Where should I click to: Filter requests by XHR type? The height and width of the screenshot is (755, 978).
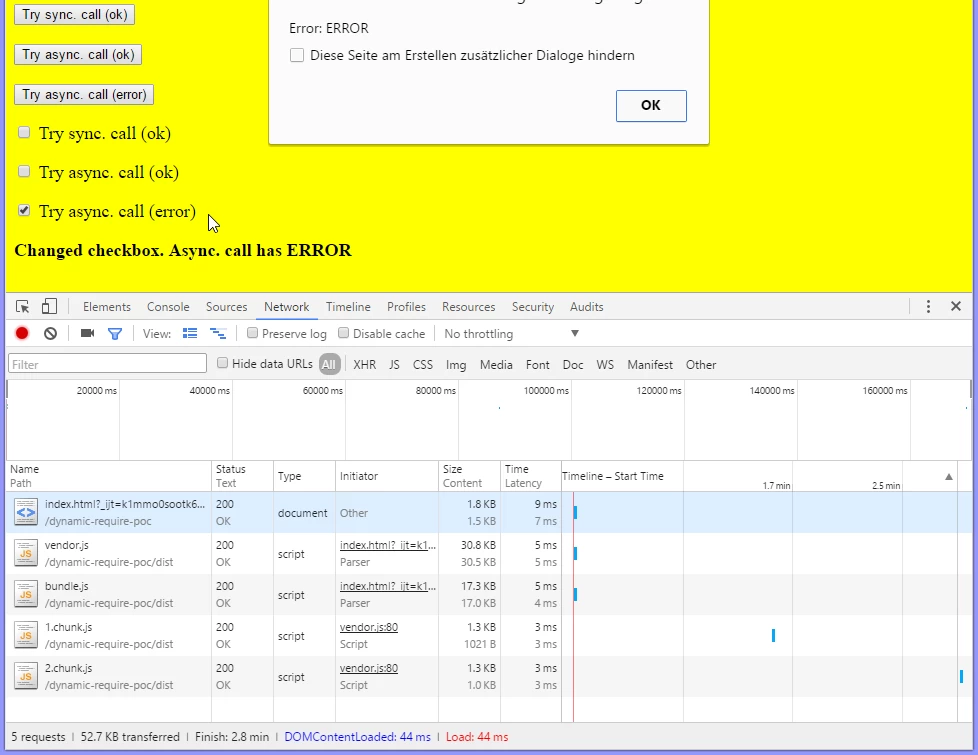[x=364, y=365]
